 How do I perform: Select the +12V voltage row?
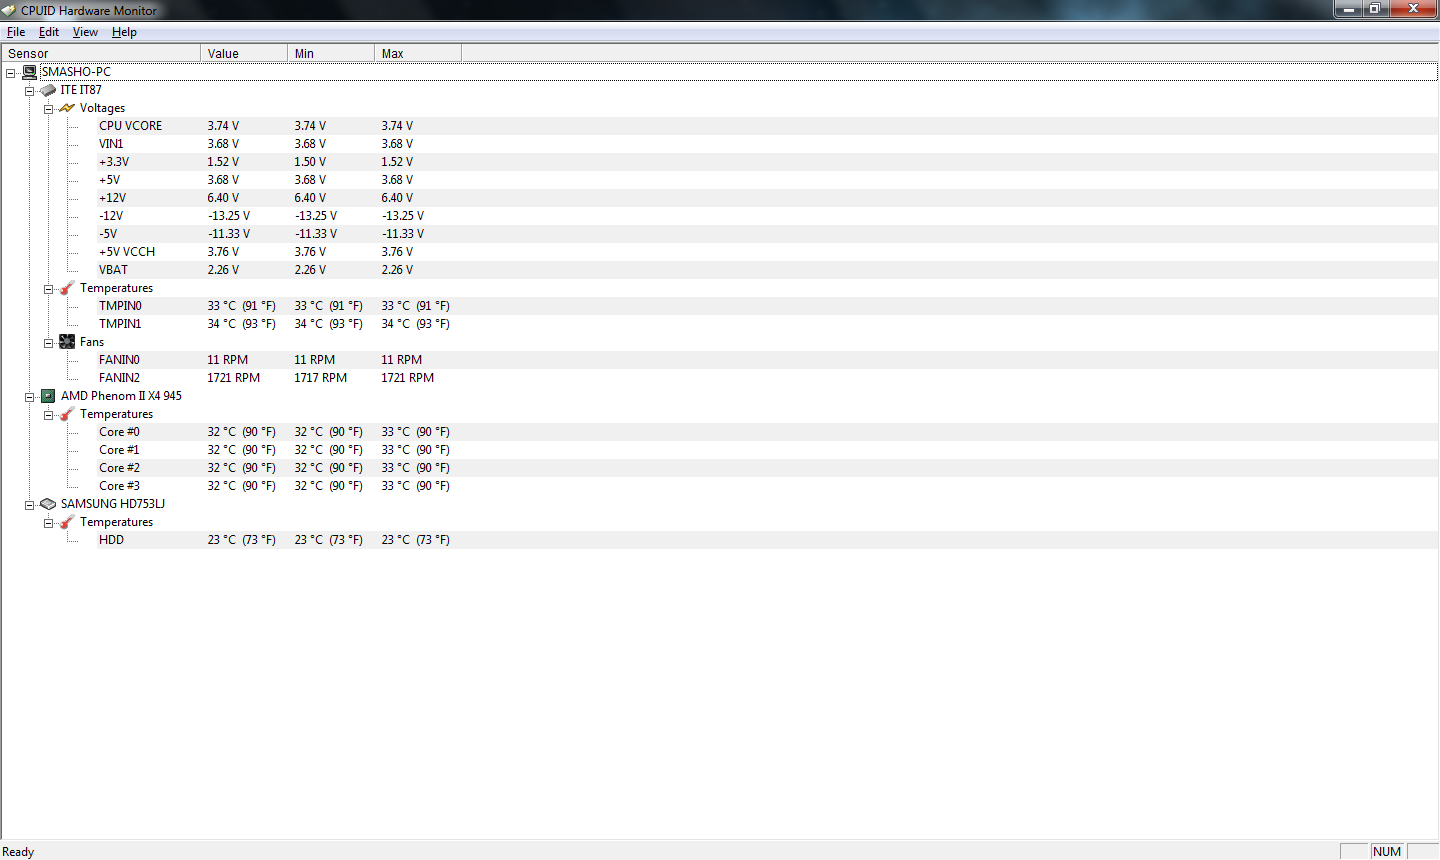point(767,198)
